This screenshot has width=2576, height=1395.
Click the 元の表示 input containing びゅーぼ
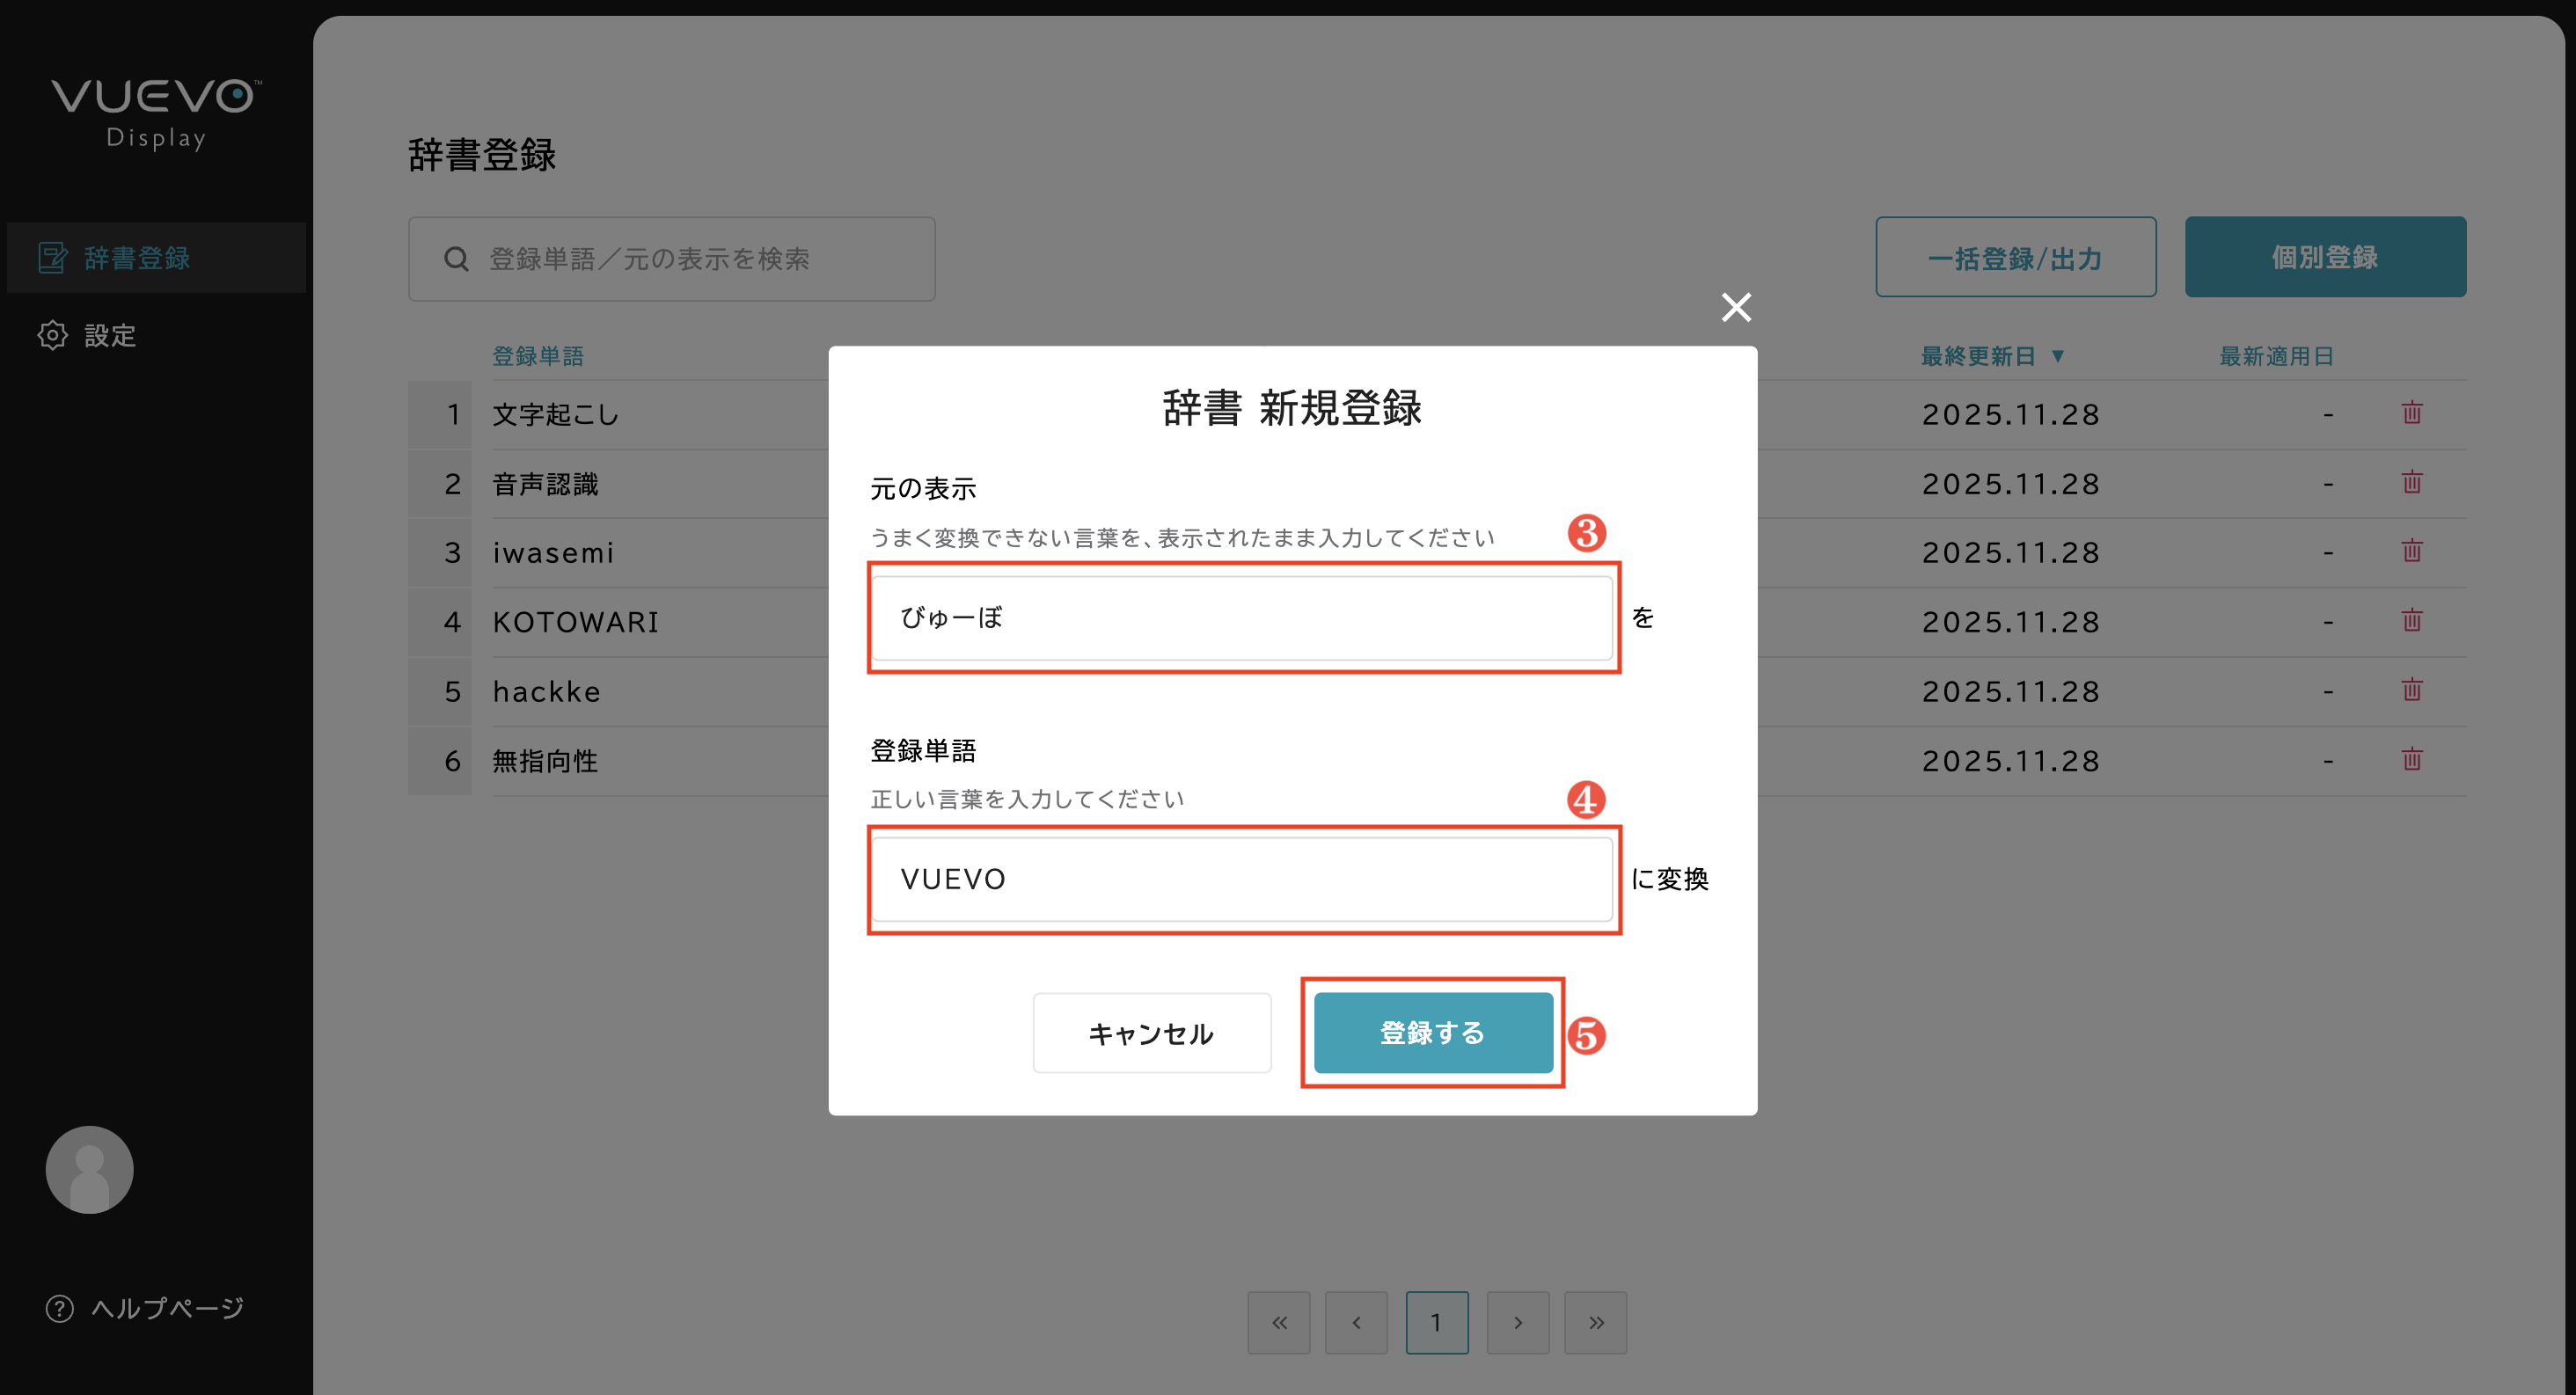point(1241,617)
